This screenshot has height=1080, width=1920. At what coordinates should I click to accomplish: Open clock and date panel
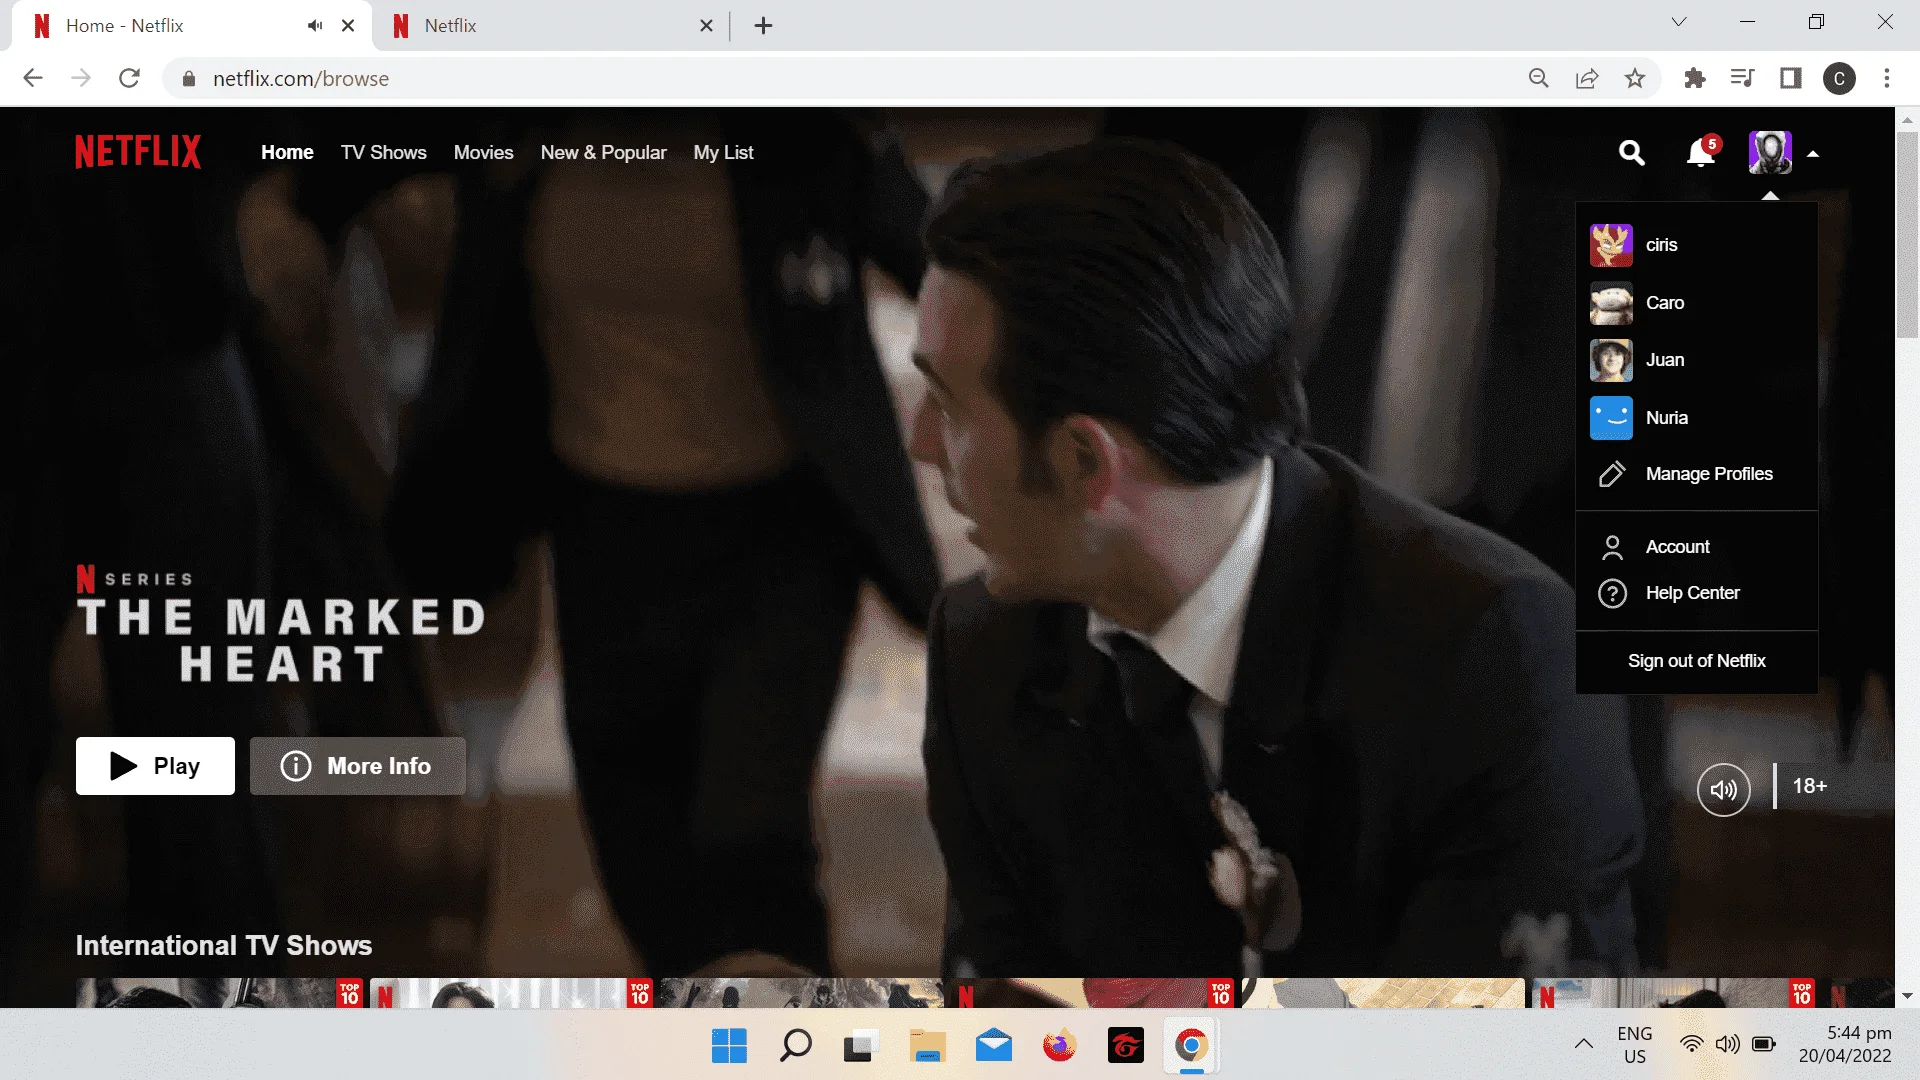pos(1845,1045)
